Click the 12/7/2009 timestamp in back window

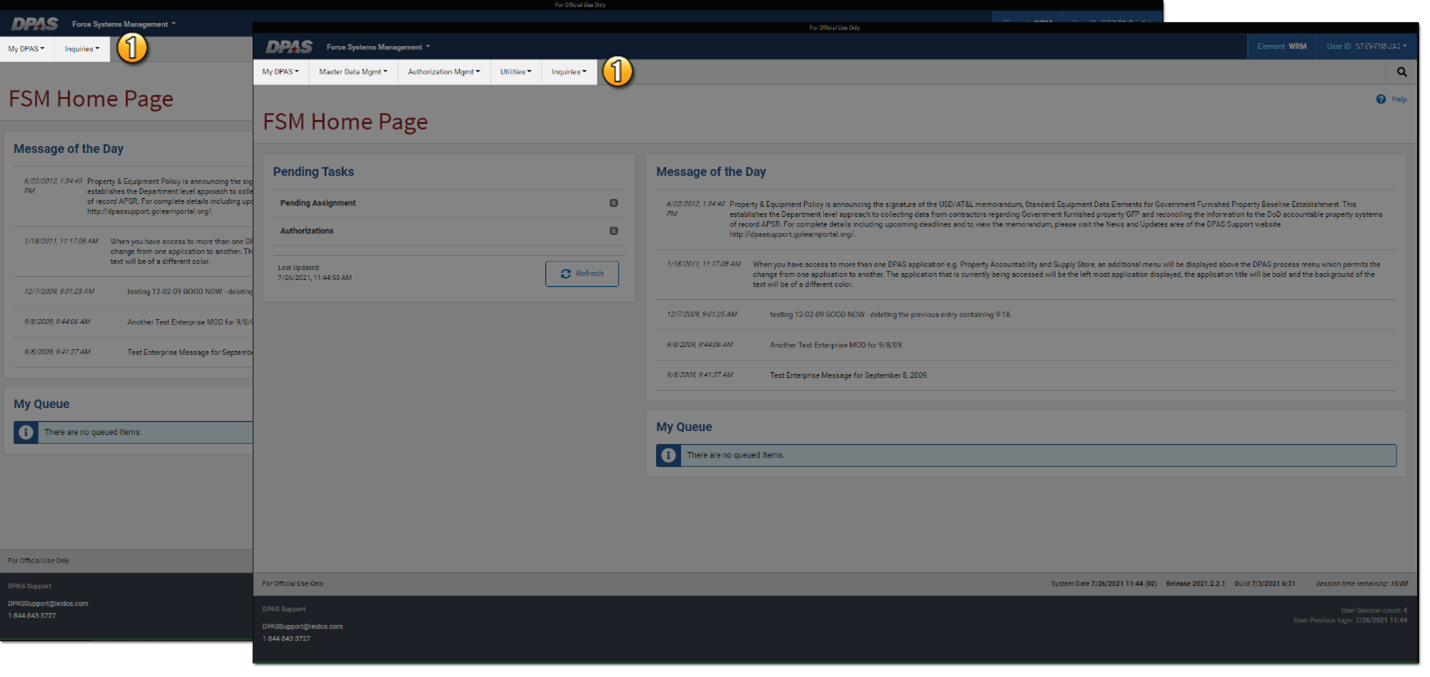point(59,291)
